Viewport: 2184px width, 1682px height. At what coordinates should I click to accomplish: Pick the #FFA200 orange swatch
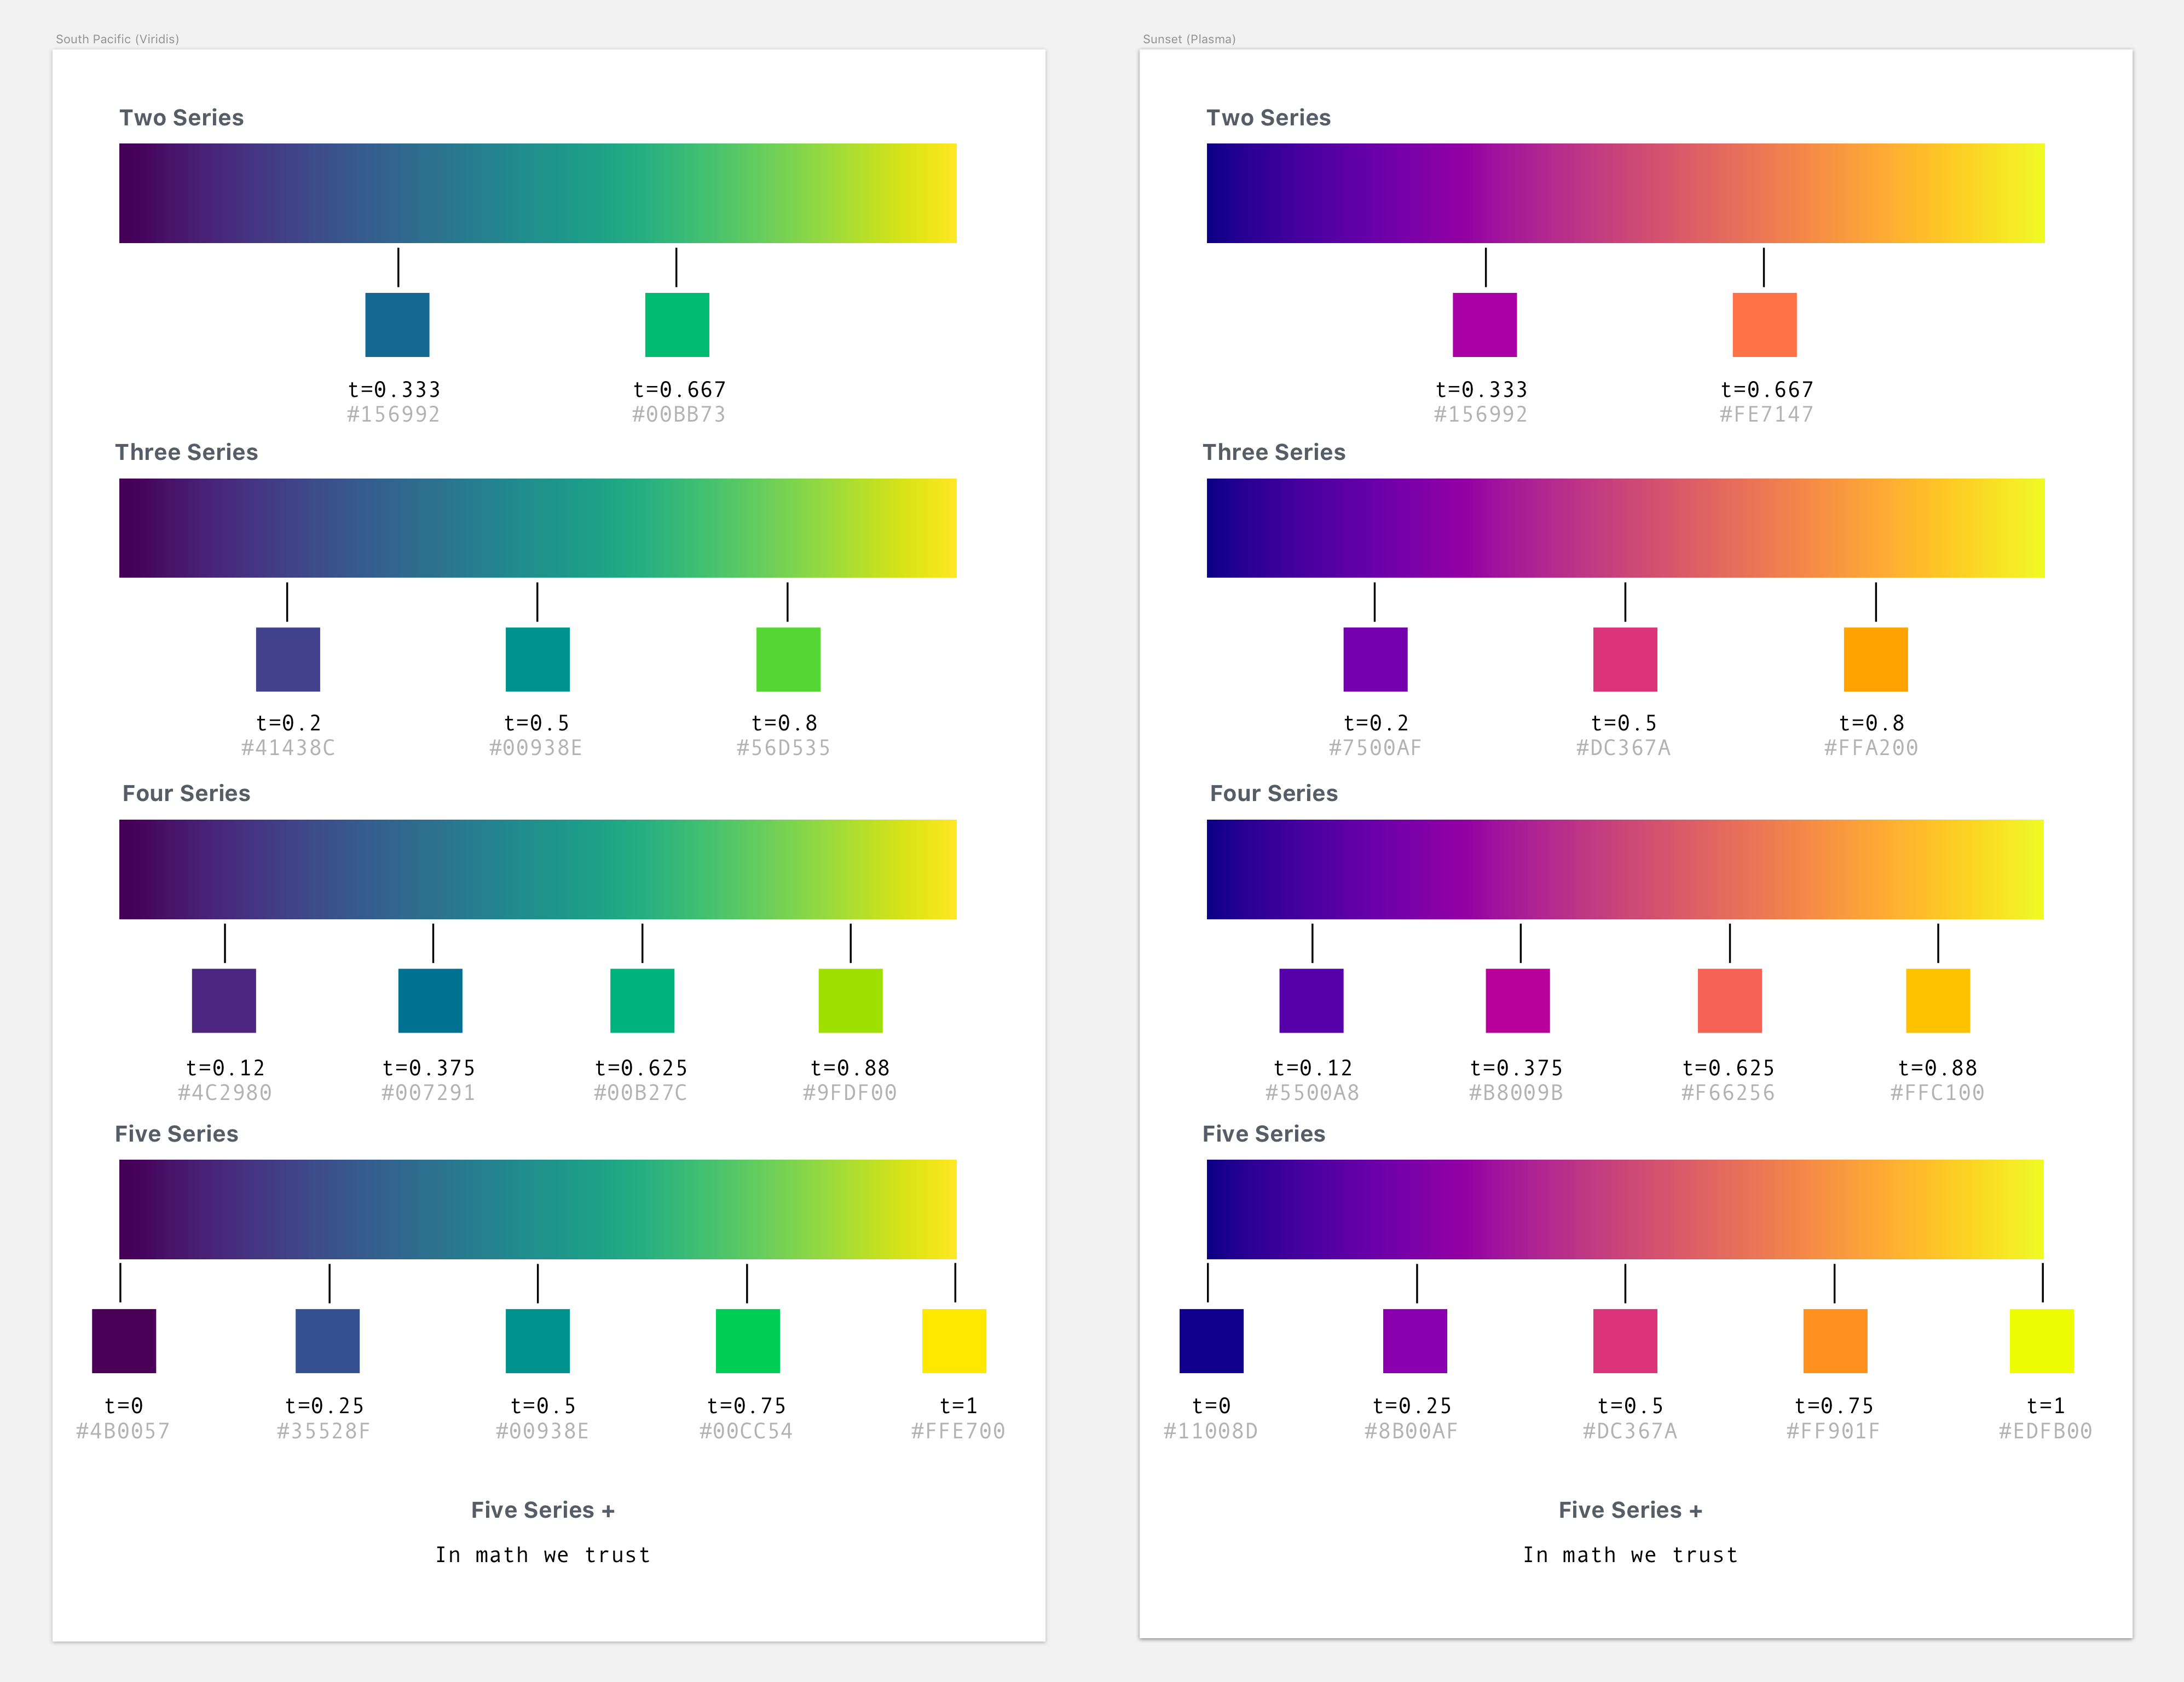[1875, 659]
